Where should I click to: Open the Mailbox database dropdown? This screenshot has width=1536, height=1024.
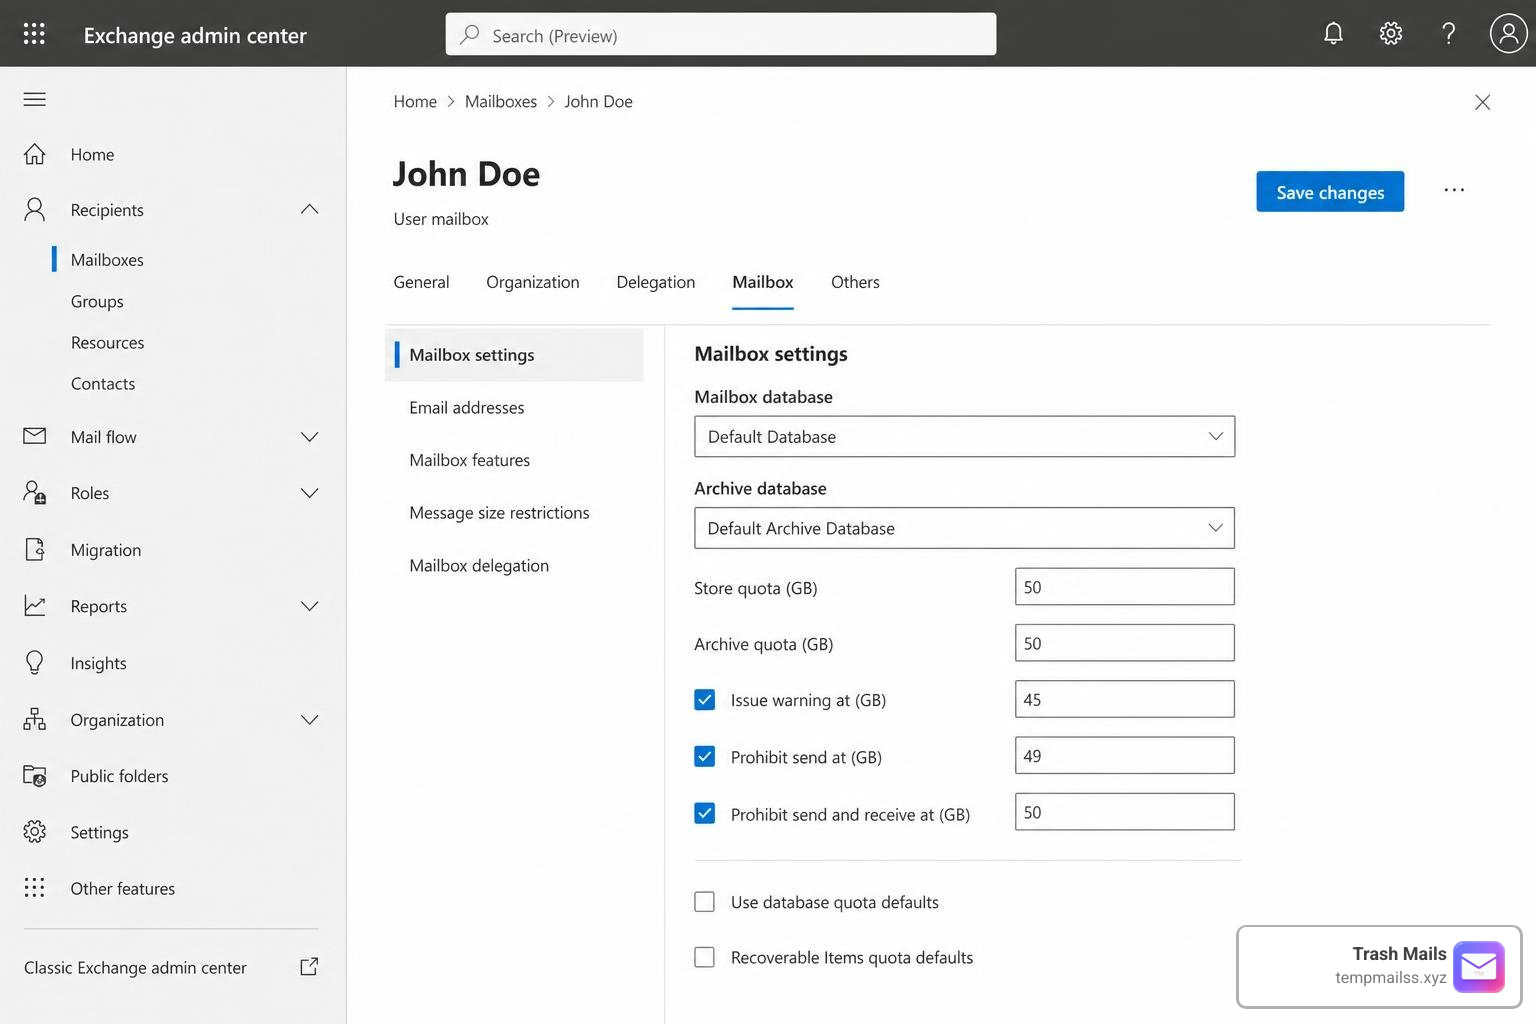[964, 436]
